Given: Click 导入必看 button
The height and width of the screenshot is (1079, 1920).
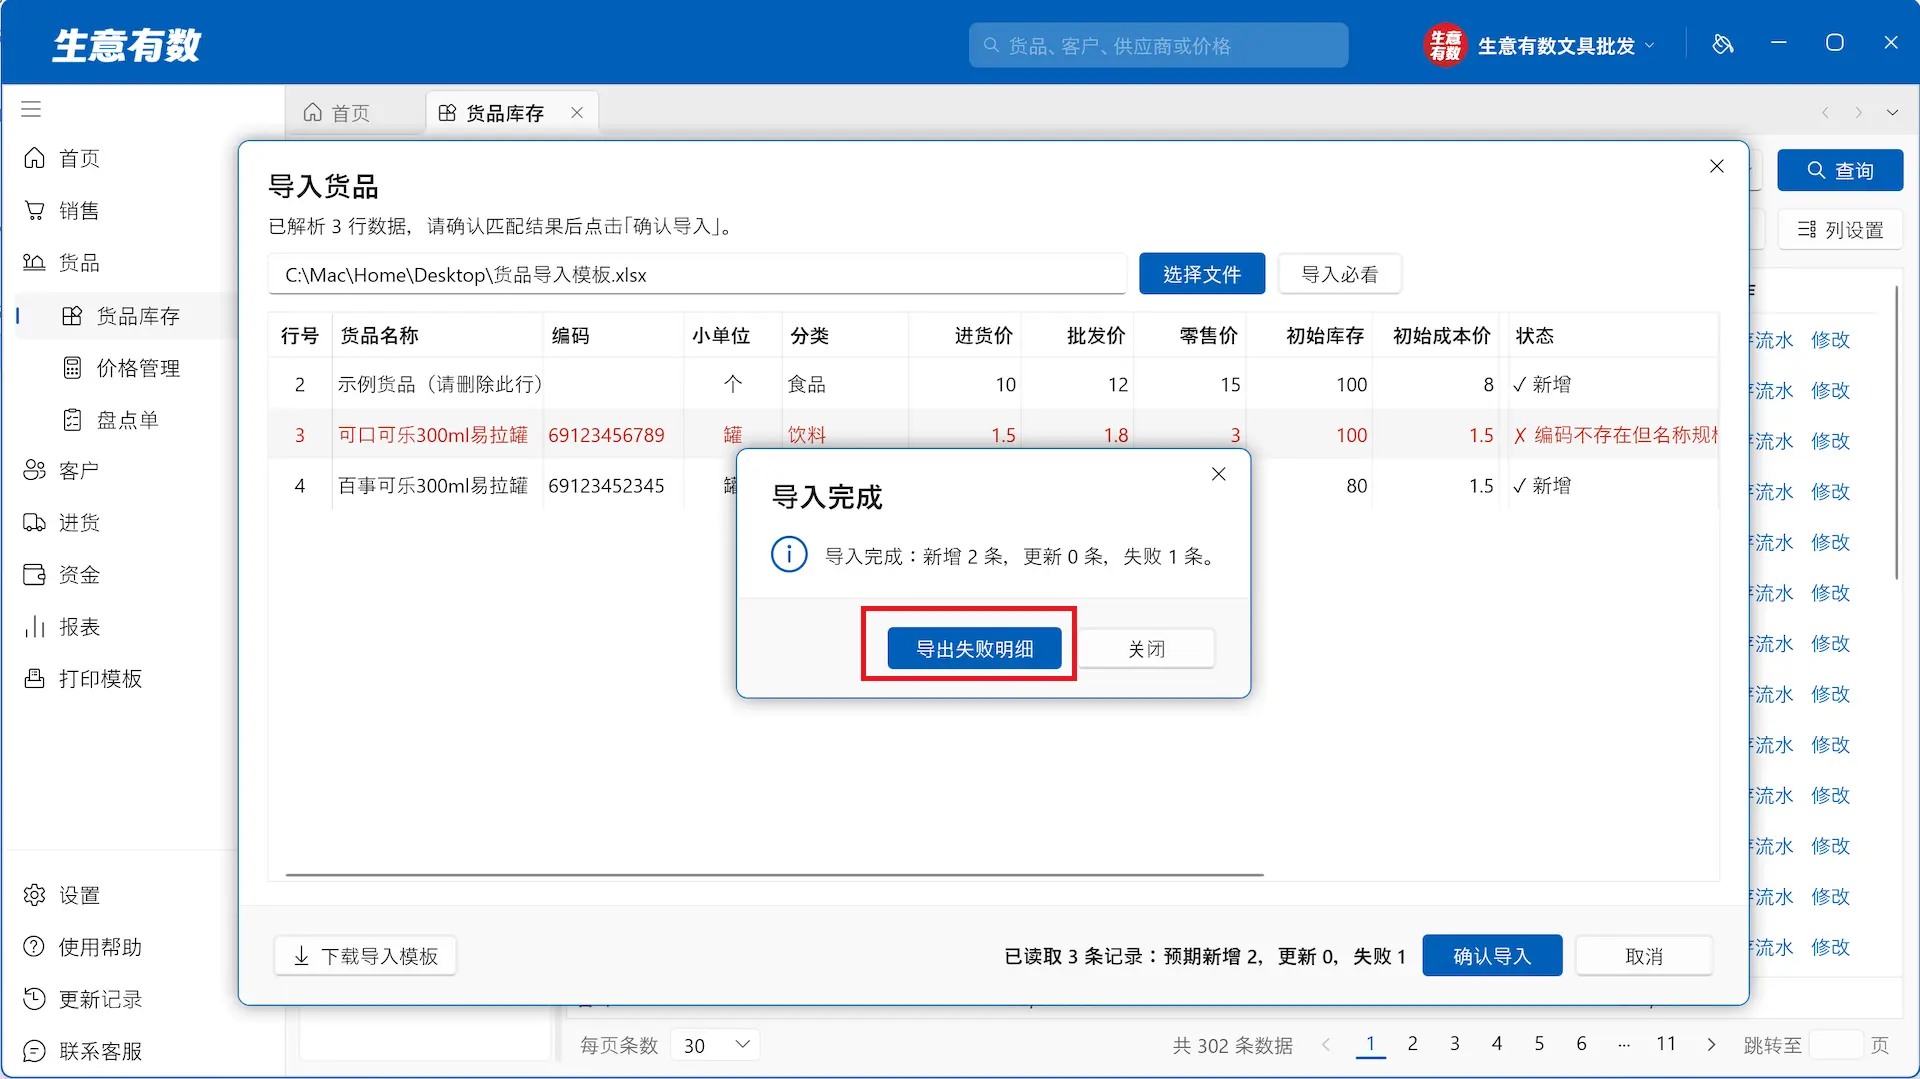Looking at the screenshot, I should point(1340,274).
